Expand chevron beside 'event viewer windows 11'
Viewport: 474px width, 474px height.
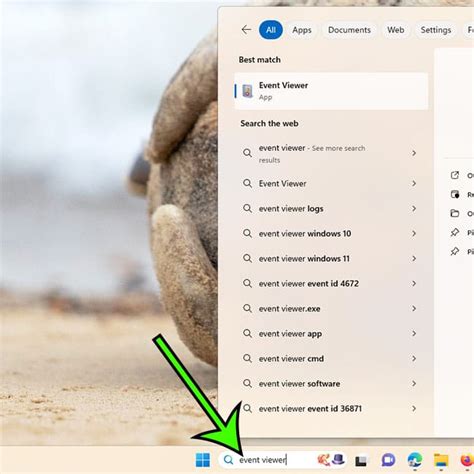[414, 259]
